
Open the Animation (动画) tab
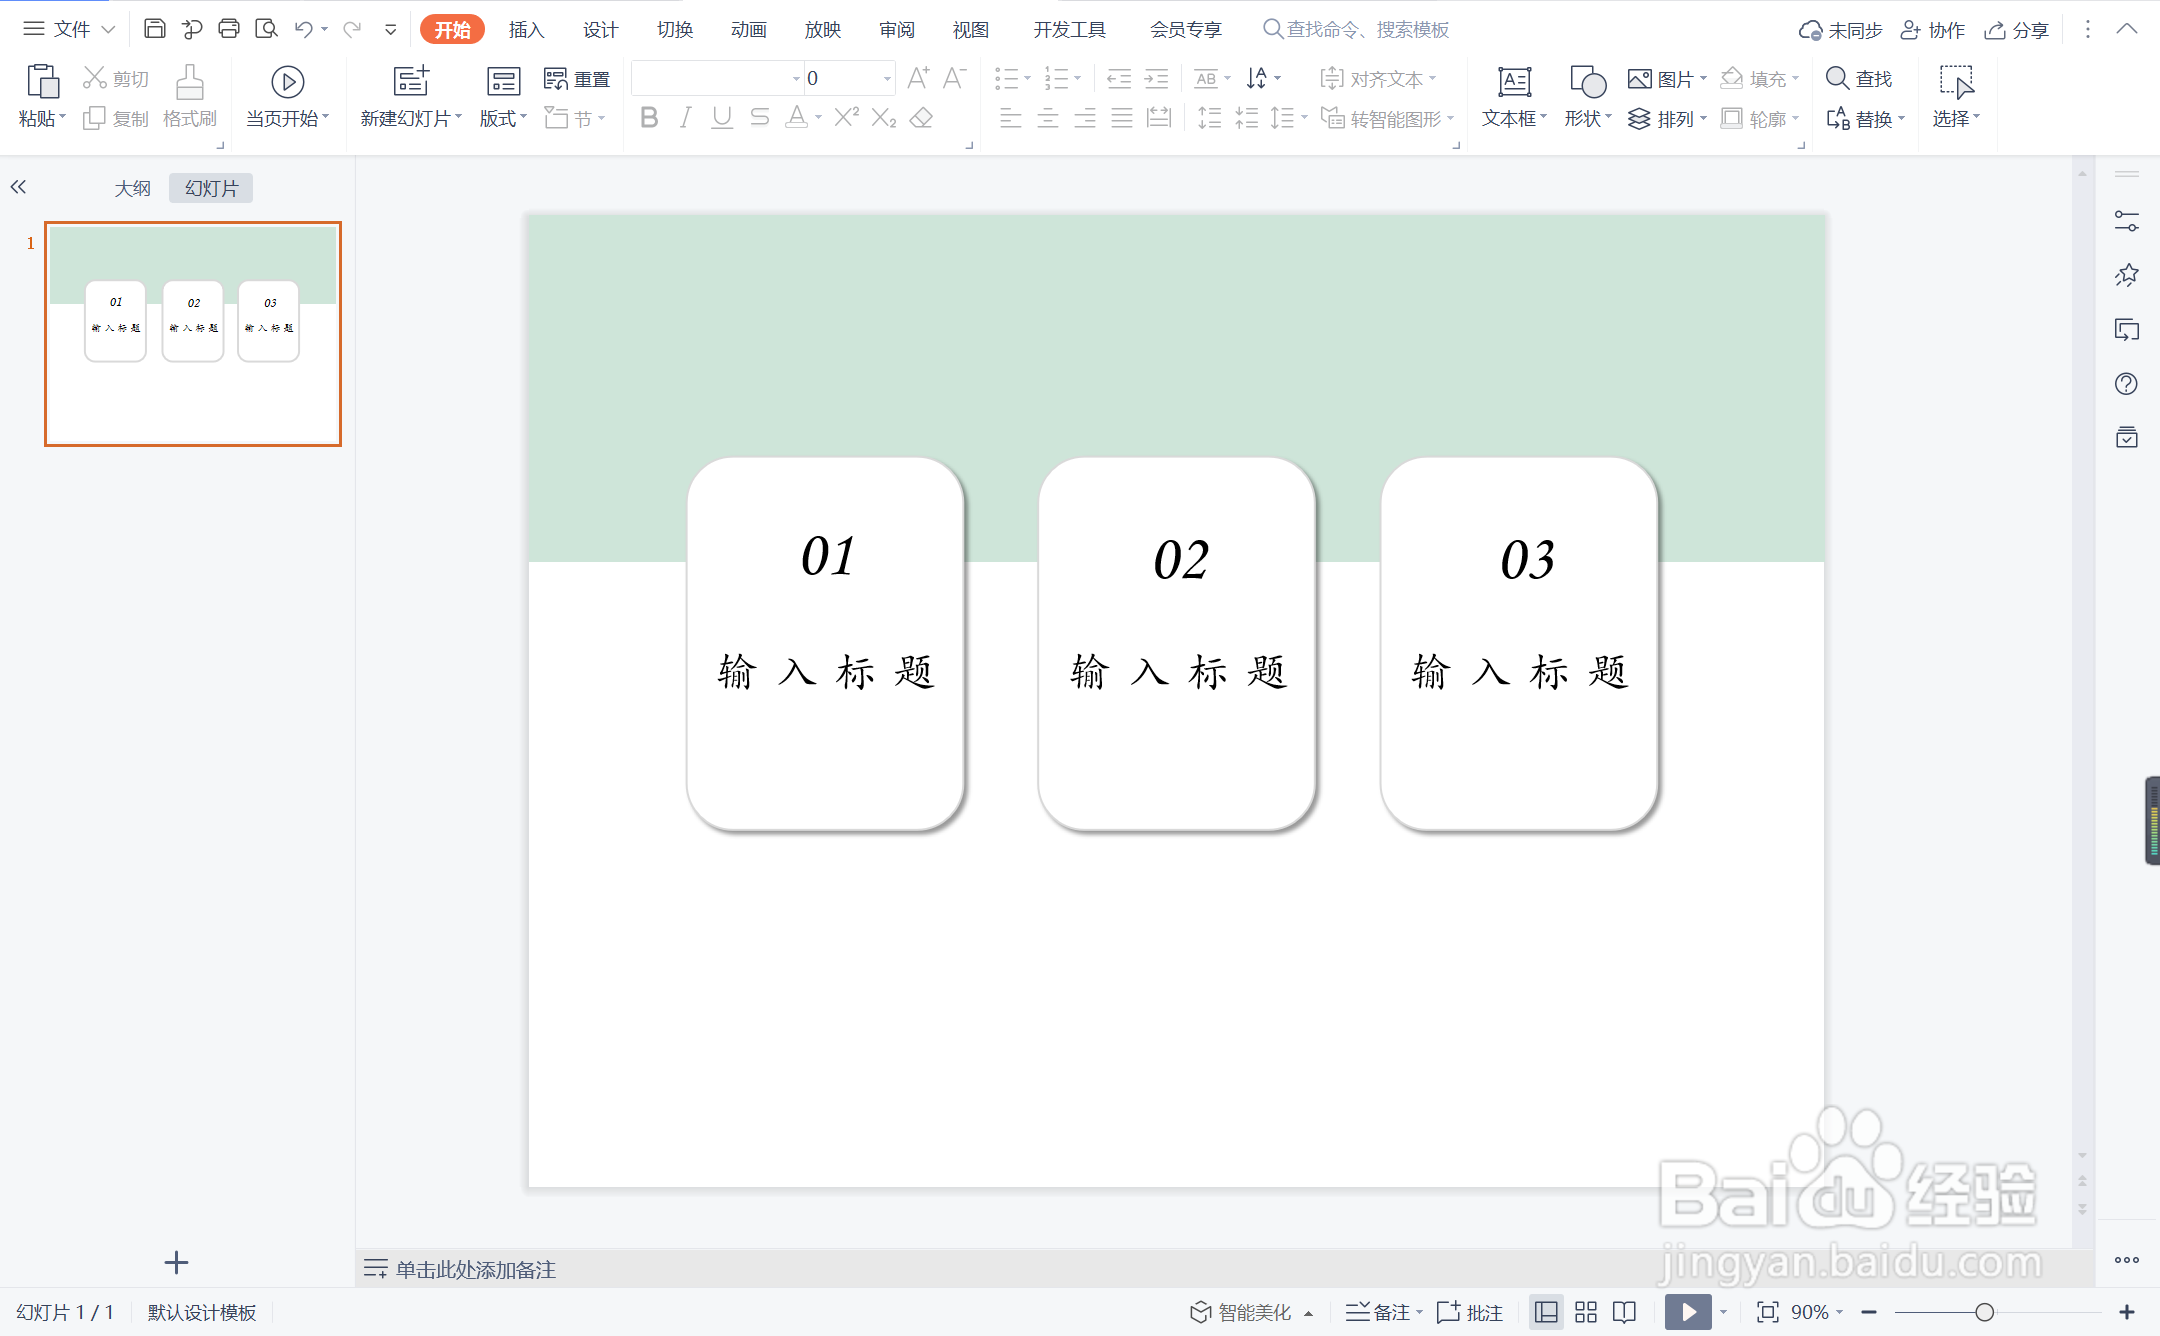(748, 29)
